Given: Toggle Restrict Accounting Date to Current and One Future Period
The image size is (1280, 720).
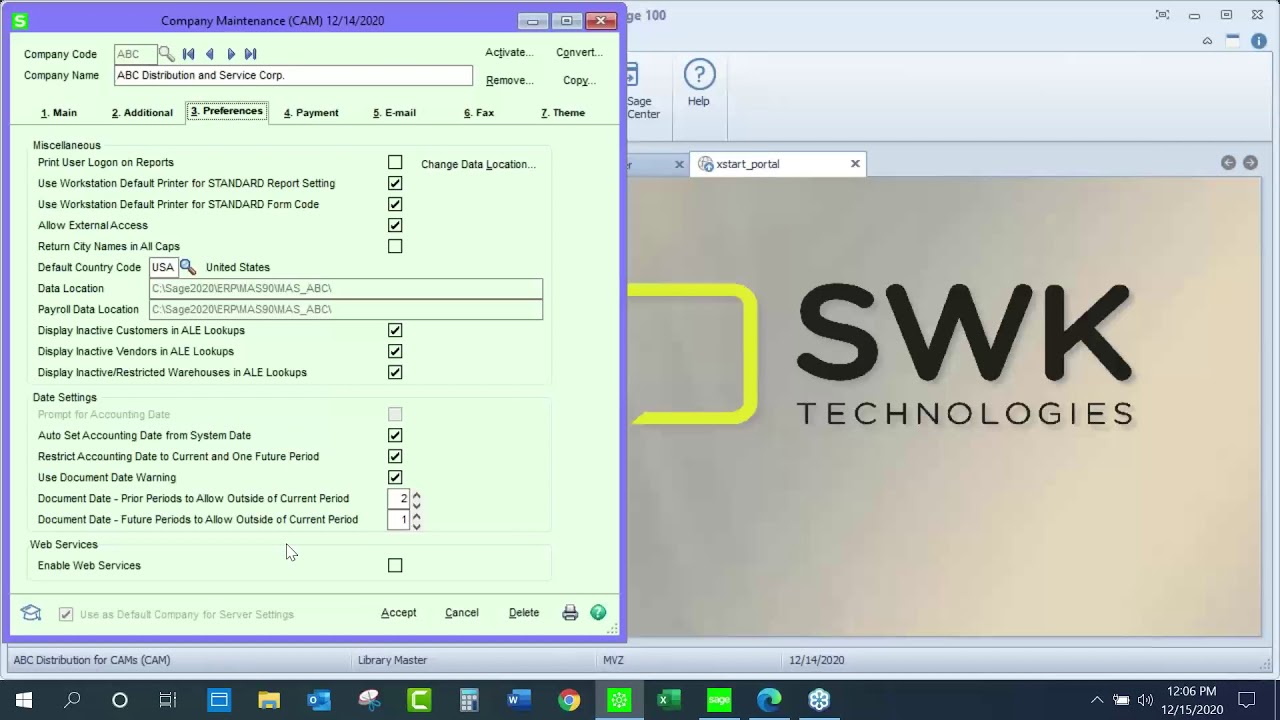Looking at the screenshot, I should 395,456.
